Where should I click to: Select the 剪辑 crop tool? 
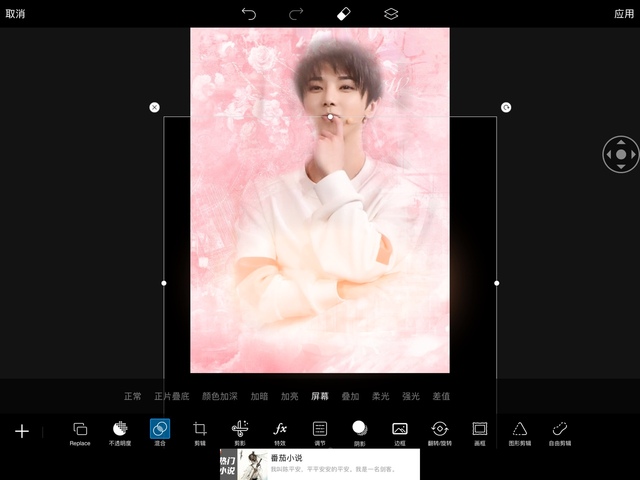pyautogui.click(x=200, y=431)
